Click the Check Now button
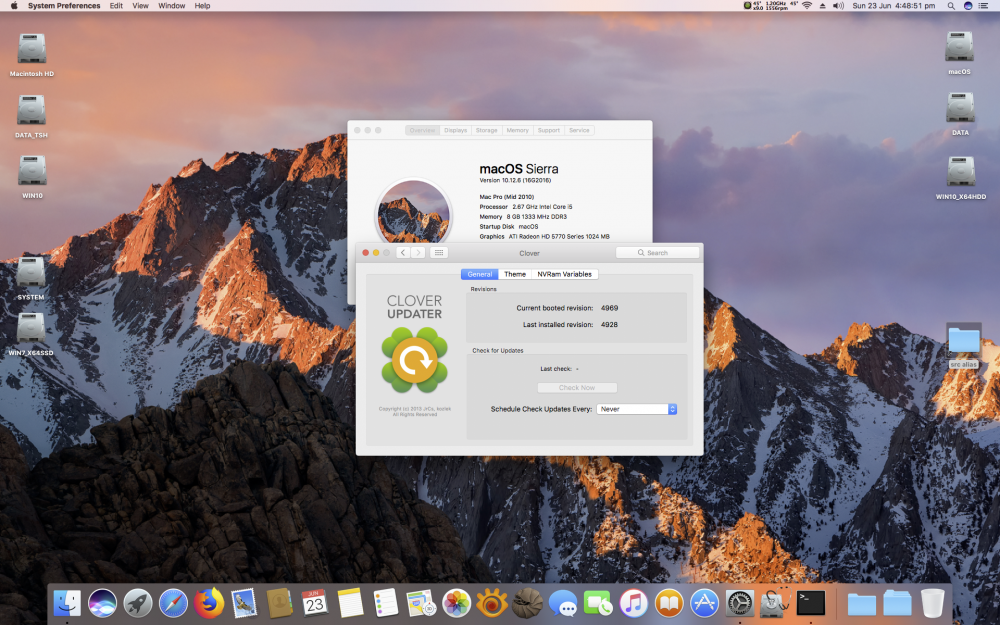Image resolution: width=1000 pixels, height=625 pixels. (577, 388)
